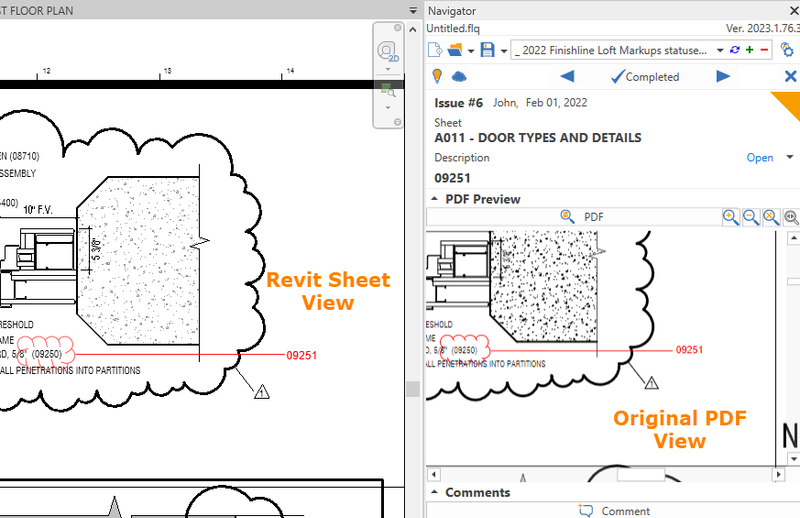Collapse the Comments section
The width and height of the screenshot is (800, 518).
click(x=434, y=492)
